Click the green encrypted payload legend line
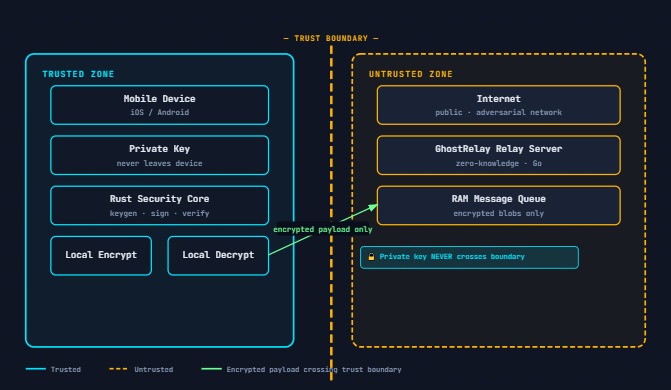Image resolution: width=671 pixels, height=390 pixels. [211, 369]
